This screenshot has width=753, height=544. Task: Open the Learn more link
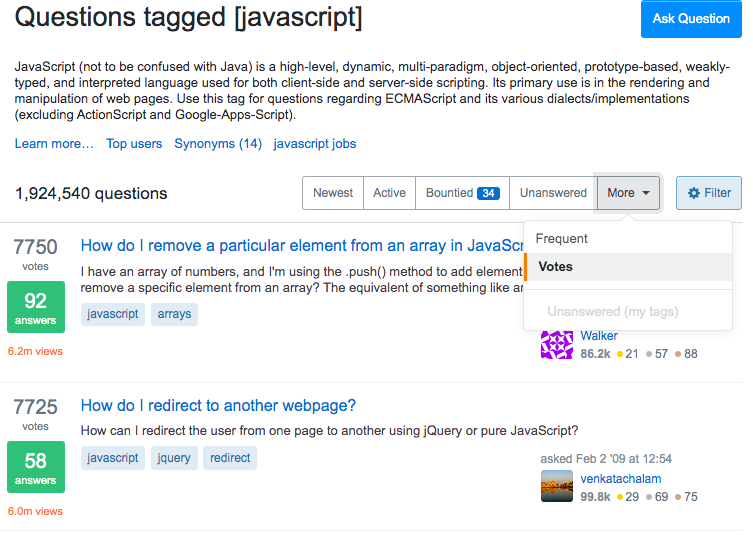(x=54, y=144)
